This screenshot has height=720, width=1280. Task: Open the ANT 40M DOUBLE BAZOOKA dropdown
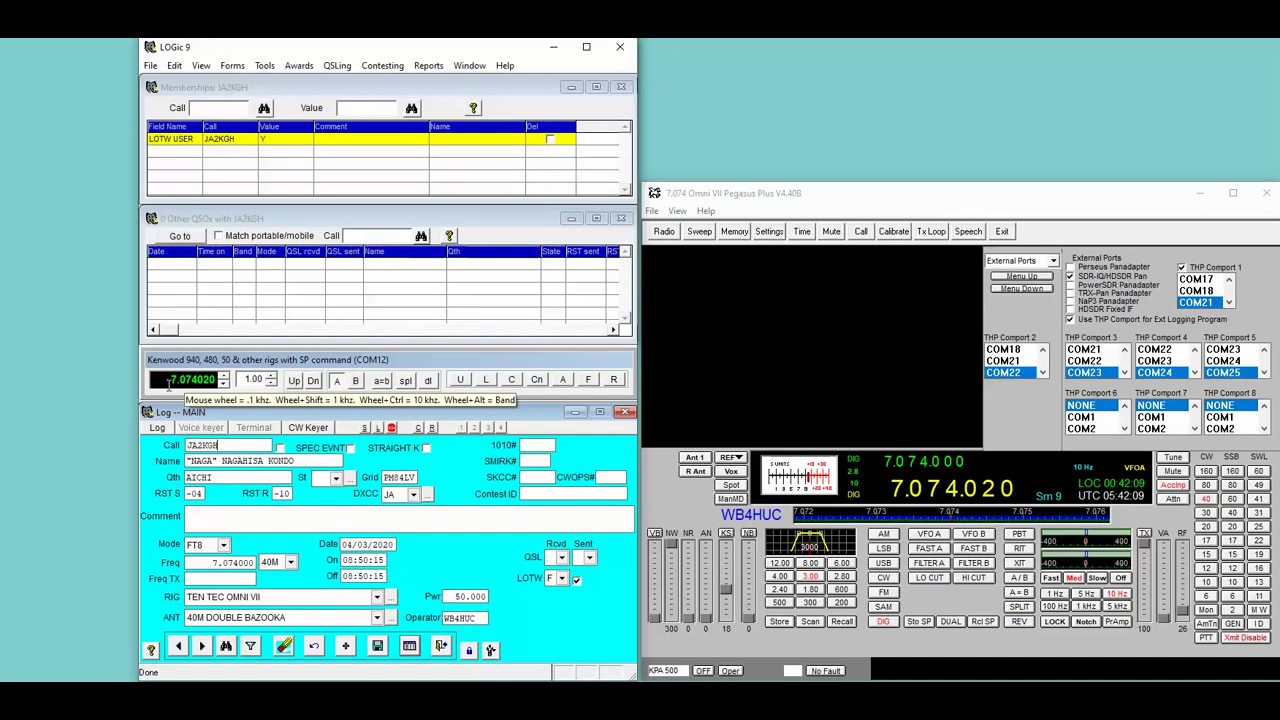click(377, 618)
